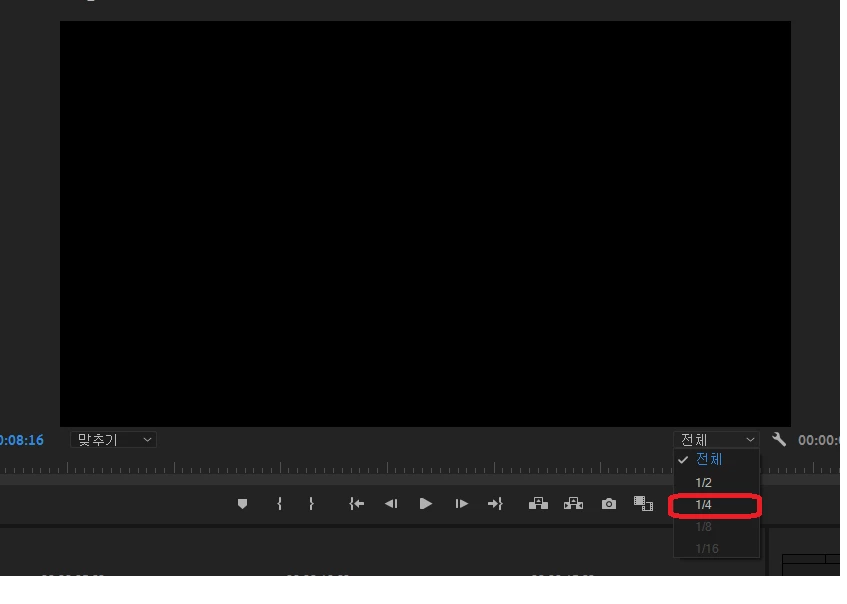Step forward one frame

point(461,504)
